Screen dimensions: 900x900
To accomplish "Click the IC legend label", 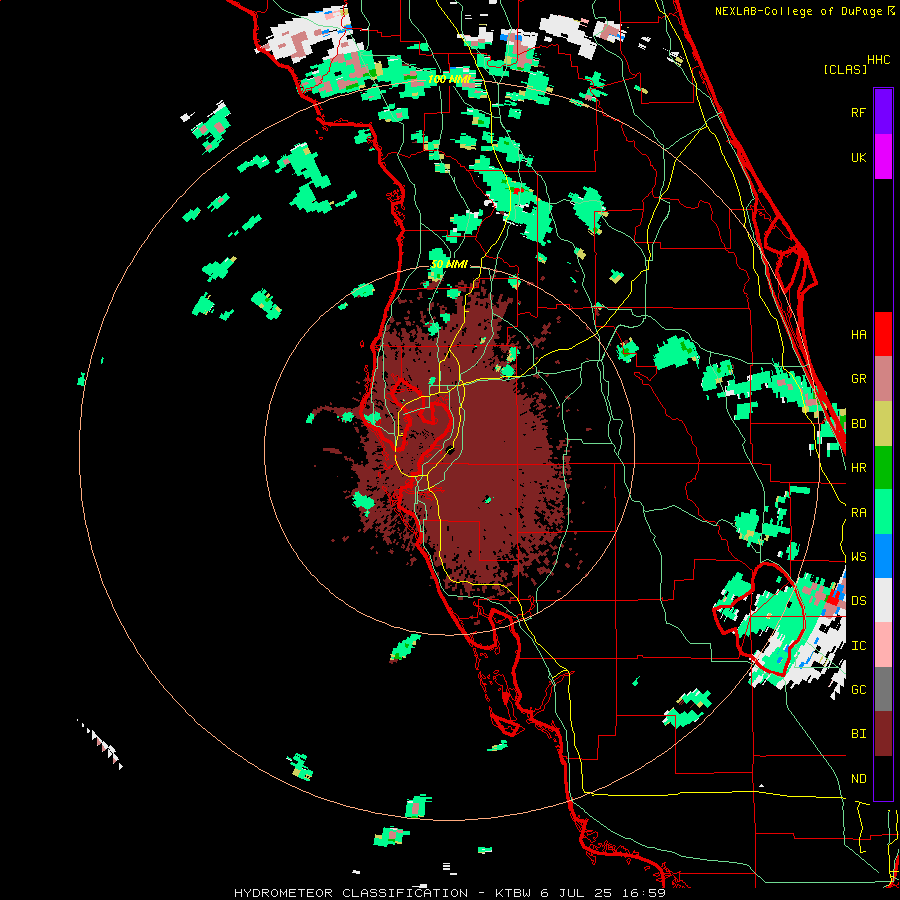I will [858, 646].
